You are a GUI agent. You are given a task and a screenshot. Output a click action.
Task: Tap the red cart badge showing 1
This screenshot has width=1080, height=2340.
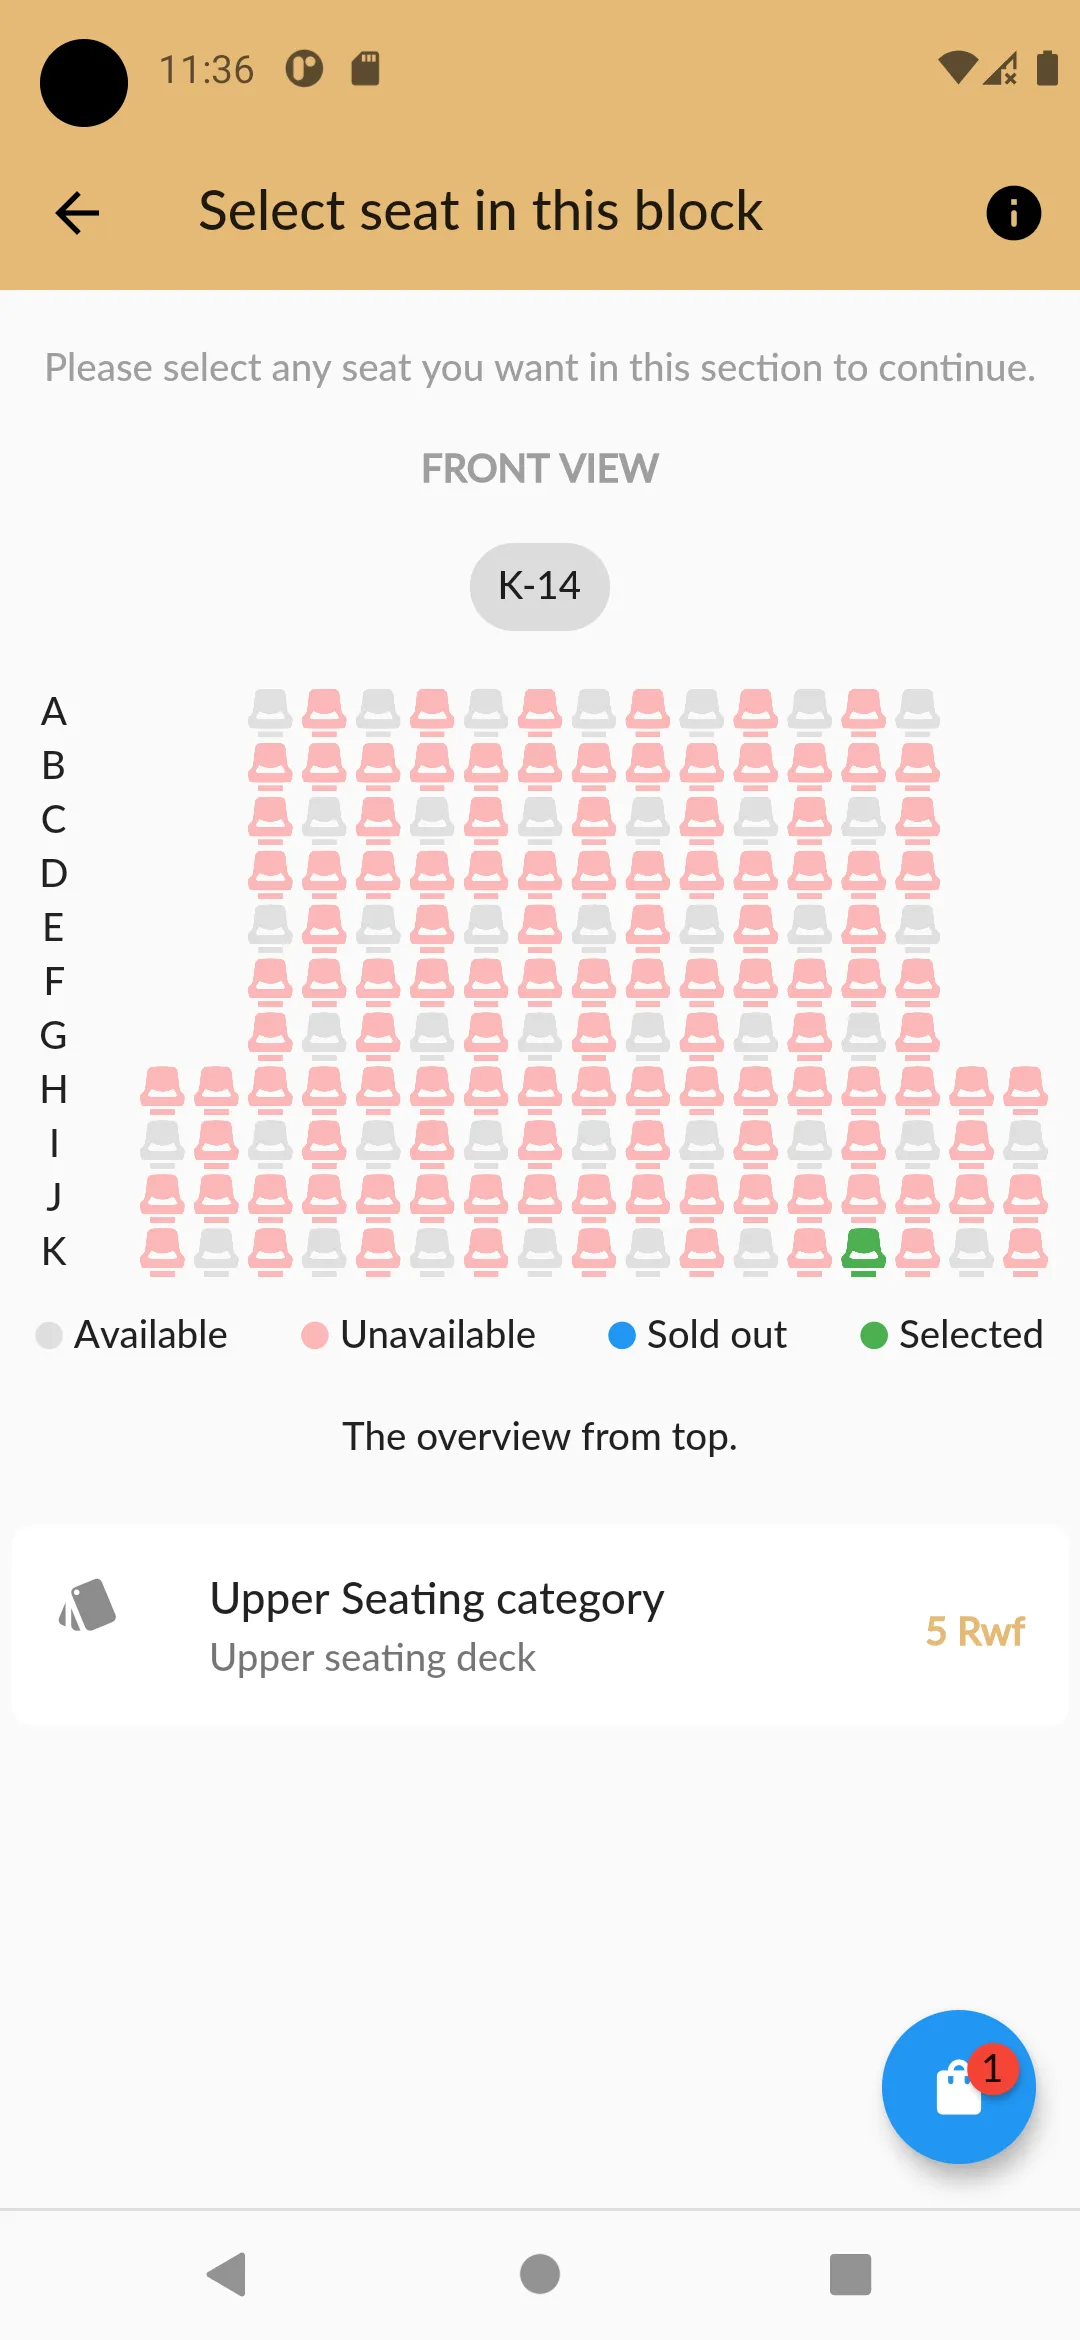[x=992, y=2068]
